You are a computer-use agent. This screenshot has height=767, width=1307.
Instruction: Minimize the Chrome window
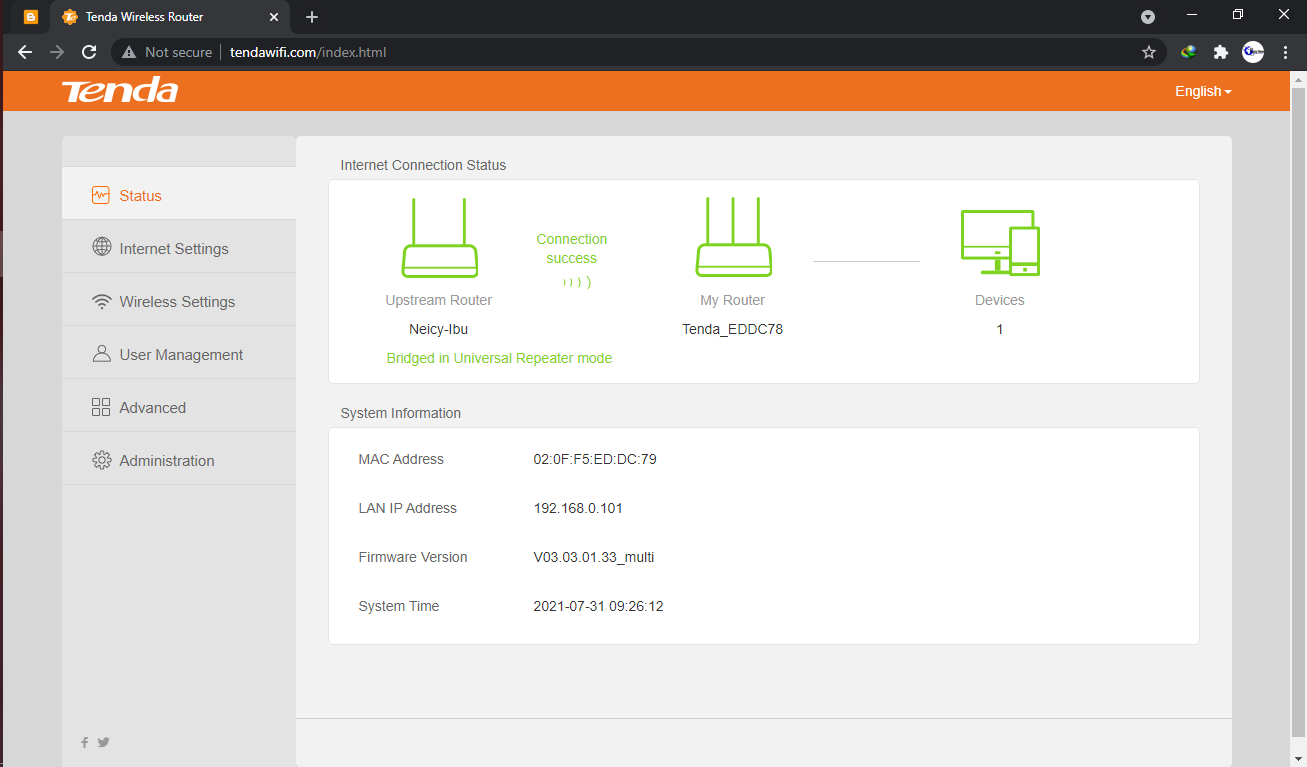(1191, 15)
